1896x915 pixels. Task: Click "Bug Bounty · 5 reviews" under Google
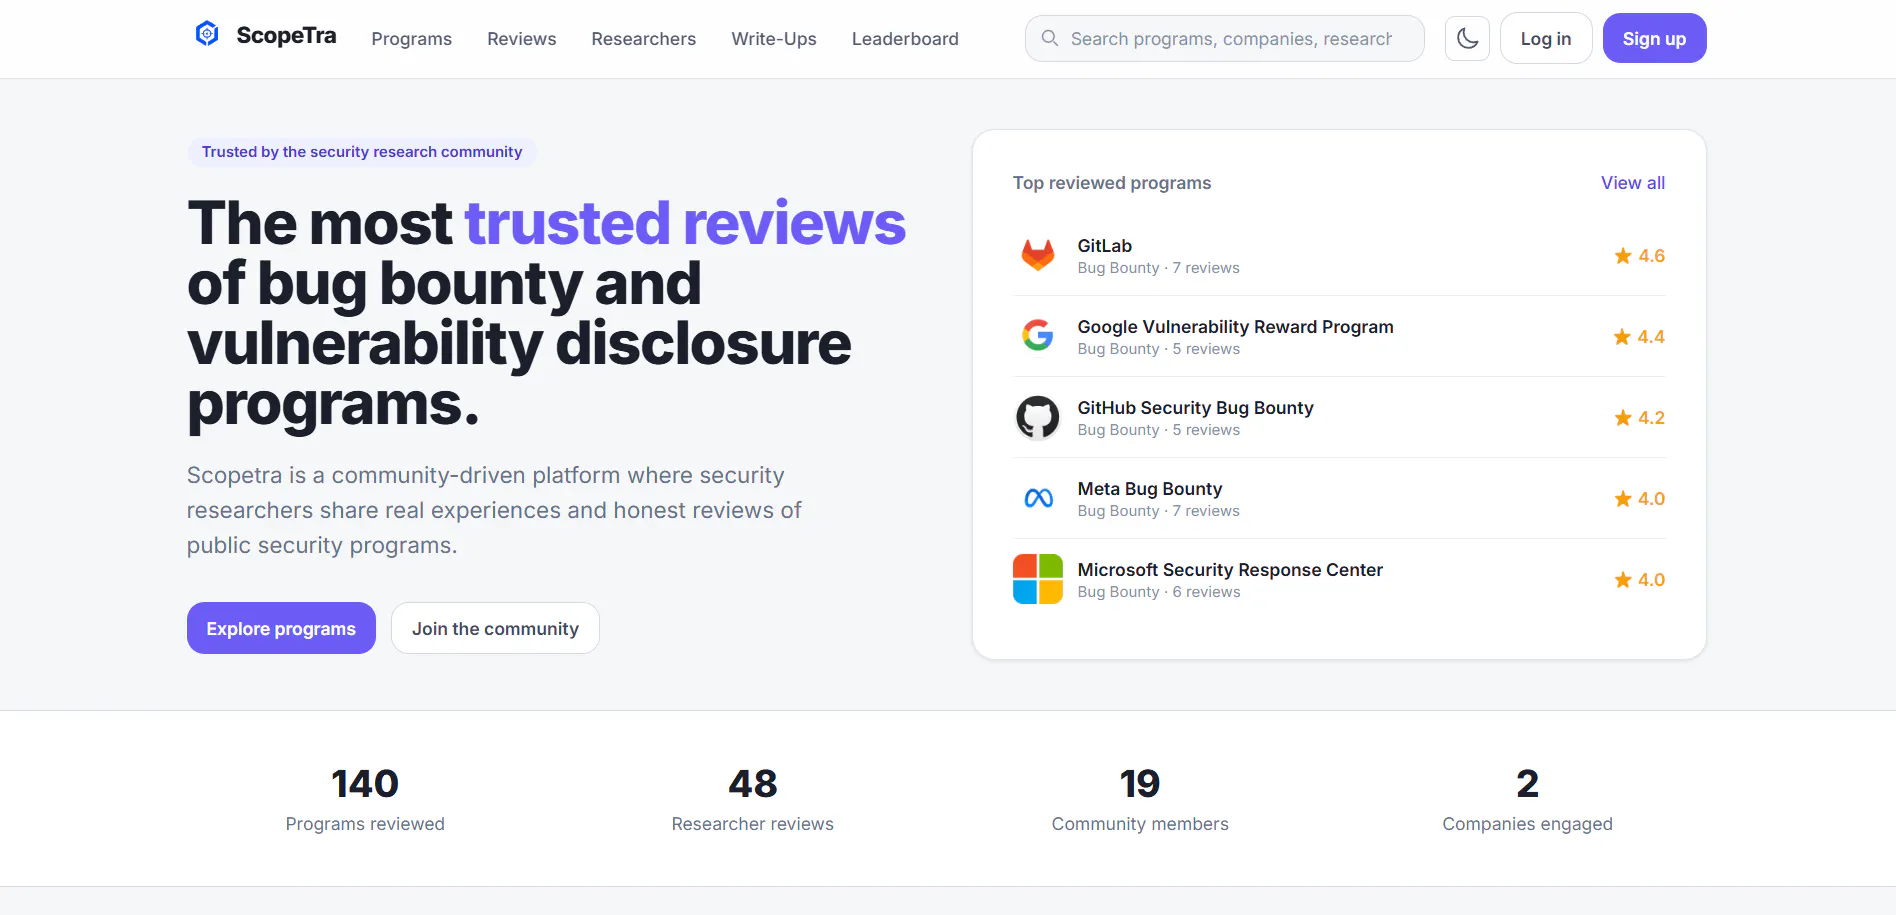[x=1158, y=349]
